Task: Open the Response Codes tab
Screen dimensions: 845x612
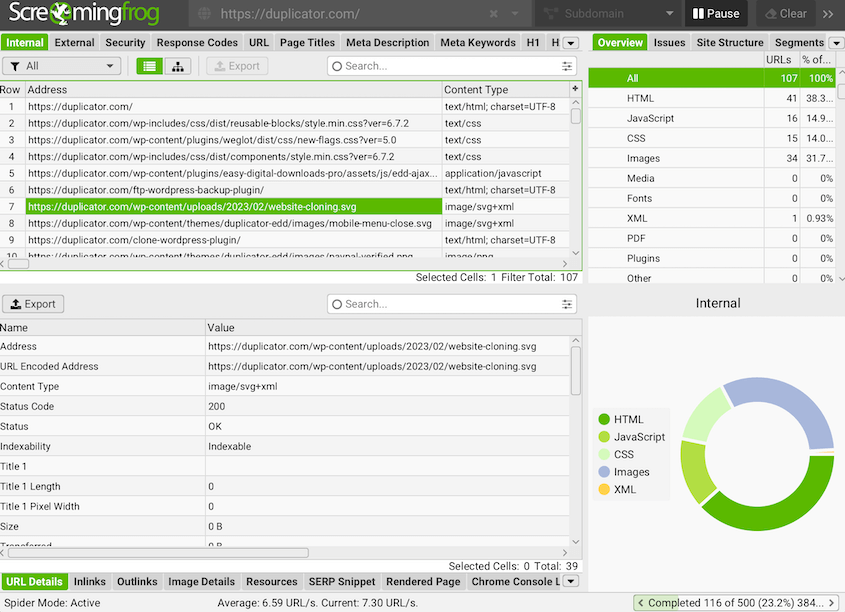Action: pyautogui.click(x=197, y=43)
